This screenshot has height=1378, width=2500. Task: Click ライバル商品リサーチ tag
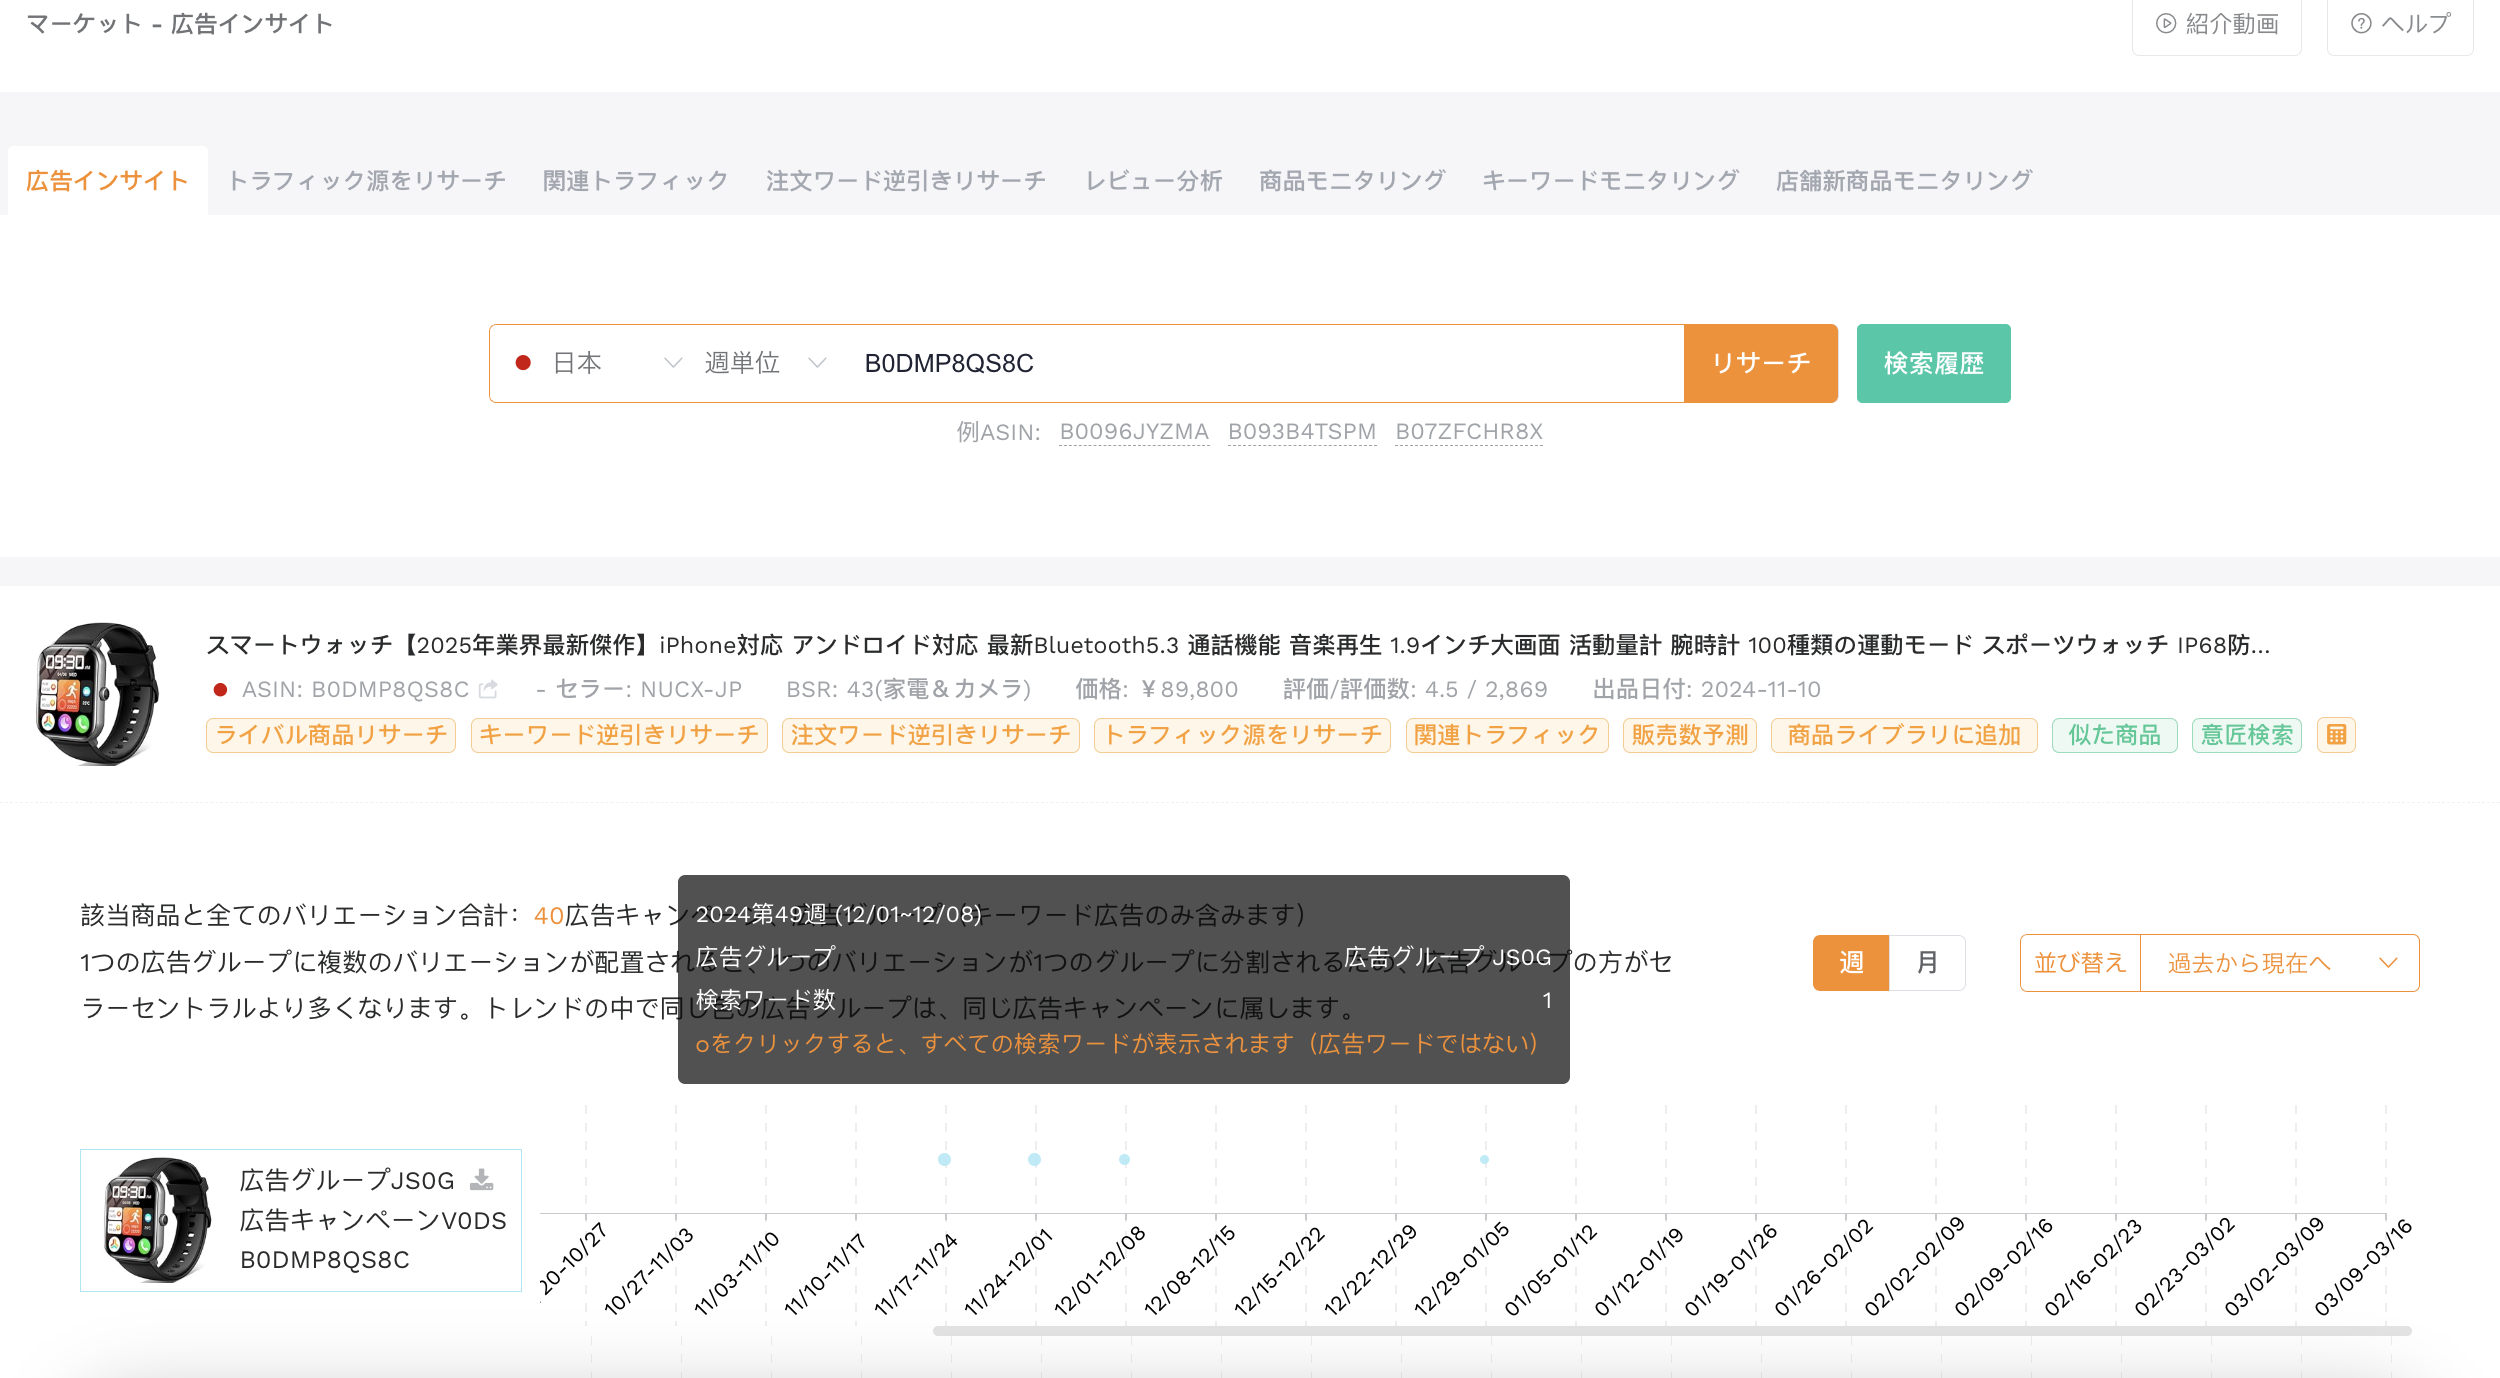[331, 735]
